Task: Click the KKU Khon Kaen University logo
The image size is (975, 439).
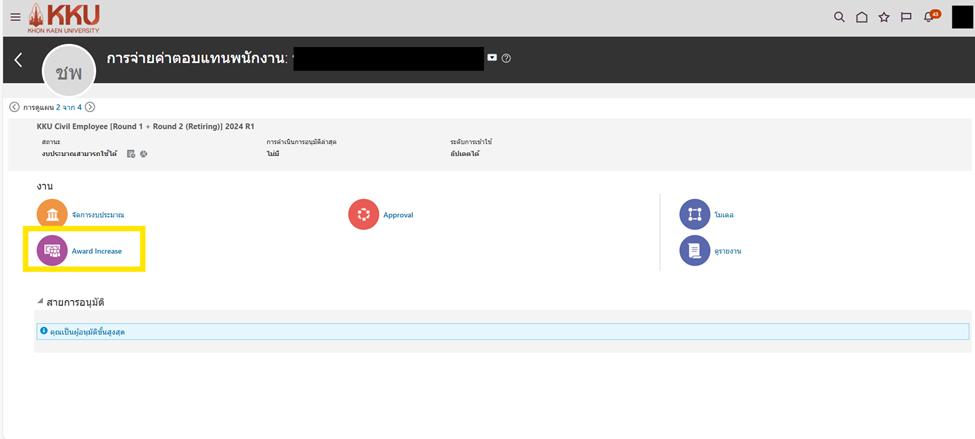Action: point(64,17)
